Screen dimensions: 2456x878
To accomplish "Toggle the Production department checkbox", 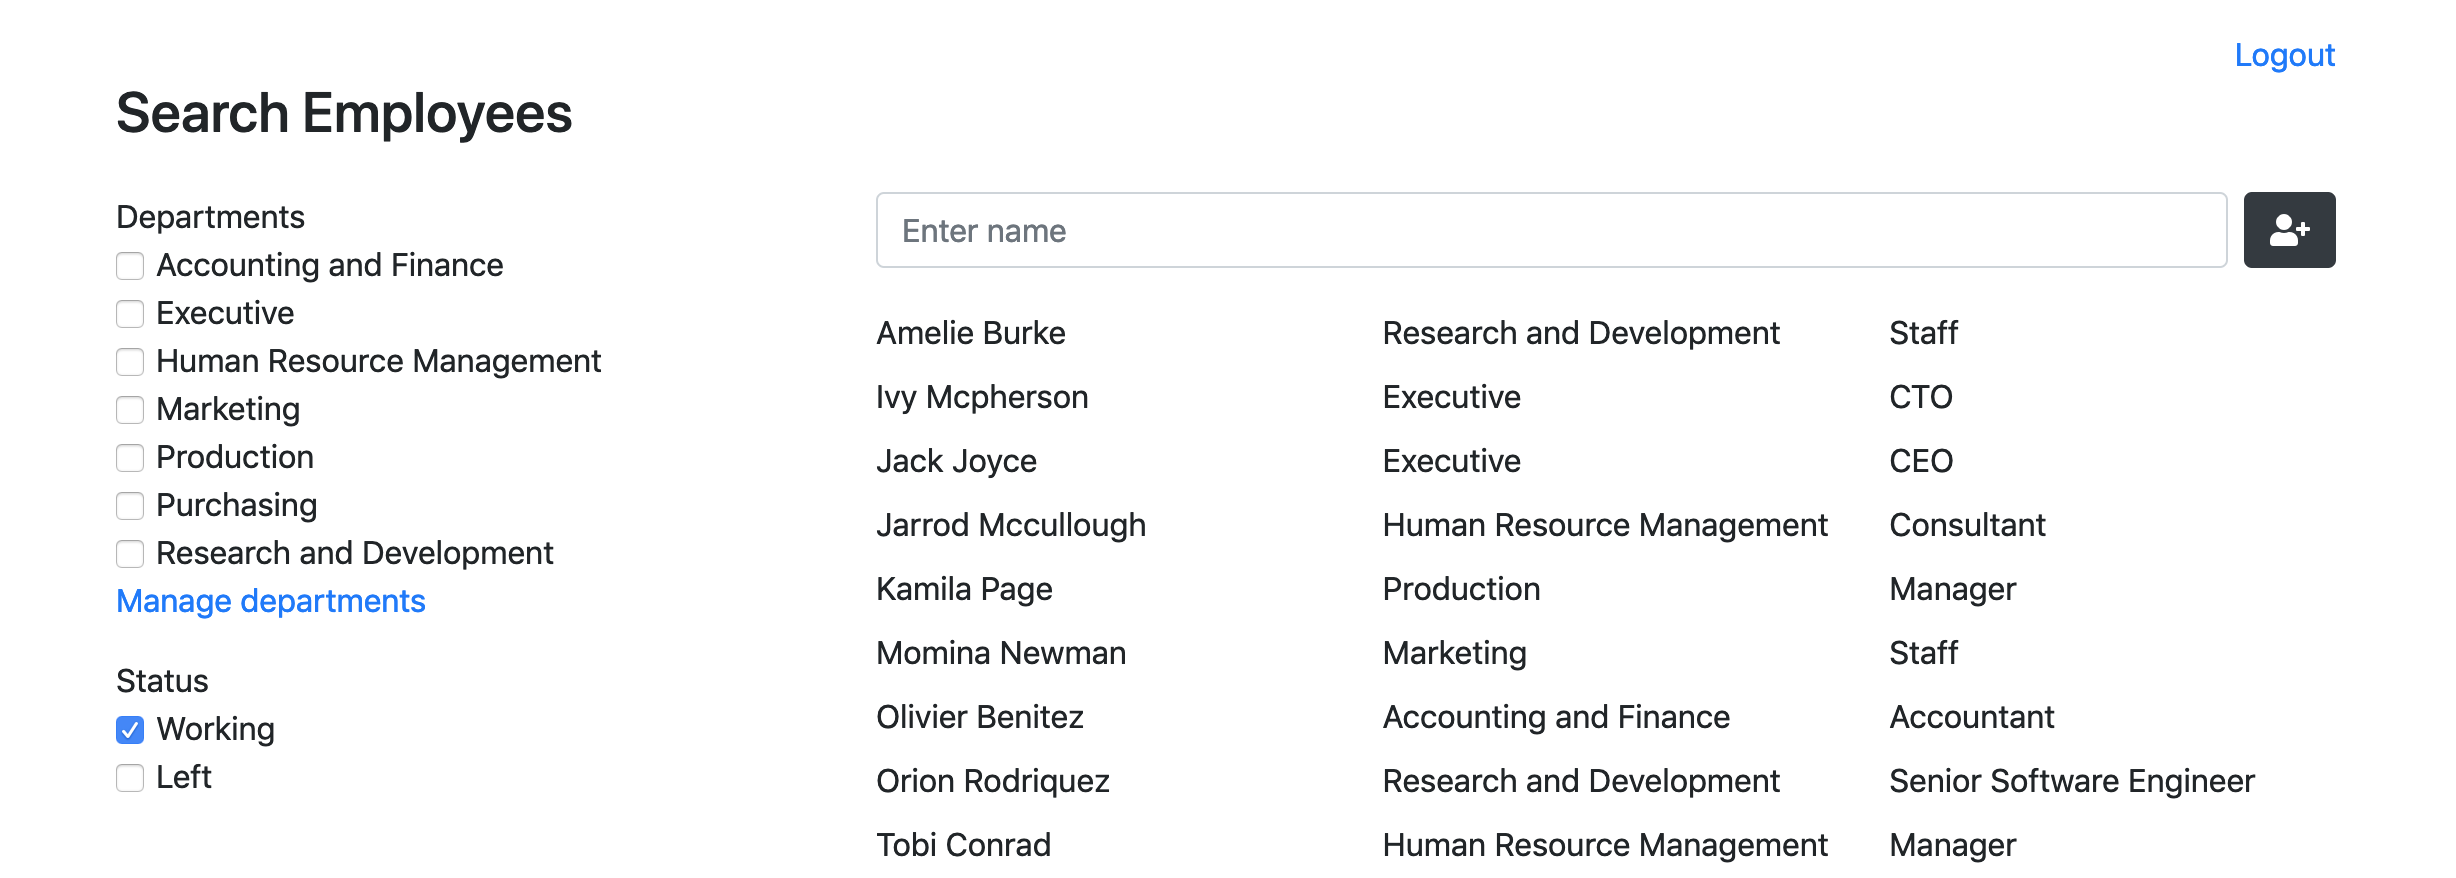I will tap(130, 458).
